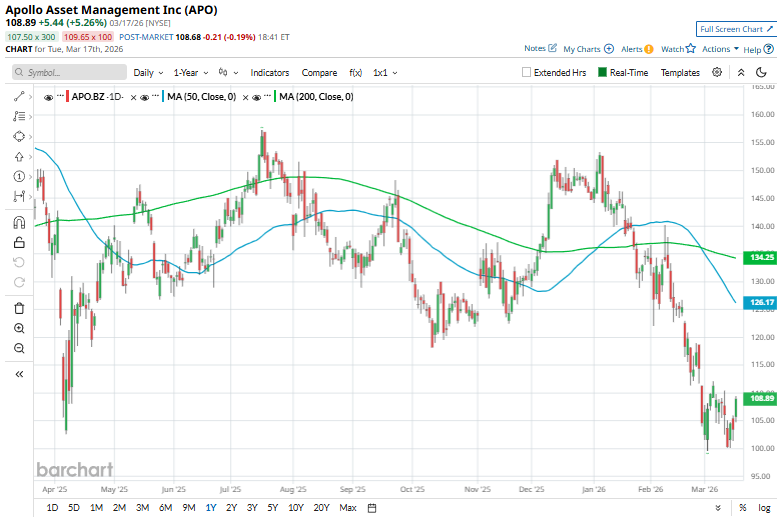Select the 5Y range

tap(273, 508)
